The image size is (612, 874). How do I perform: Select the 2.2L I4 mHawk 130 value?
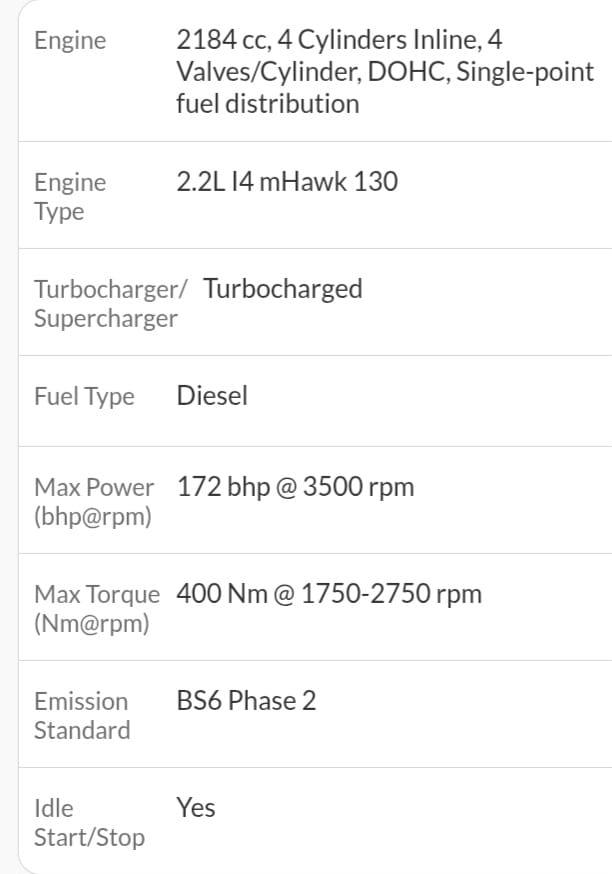click(x=286, y=181)
